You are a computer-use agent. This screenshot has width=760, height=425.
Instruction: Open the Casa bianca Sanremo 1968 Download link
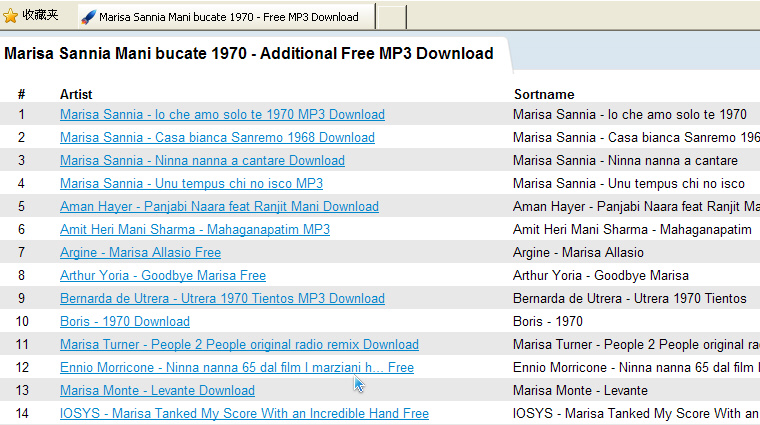tap(217, 137)
